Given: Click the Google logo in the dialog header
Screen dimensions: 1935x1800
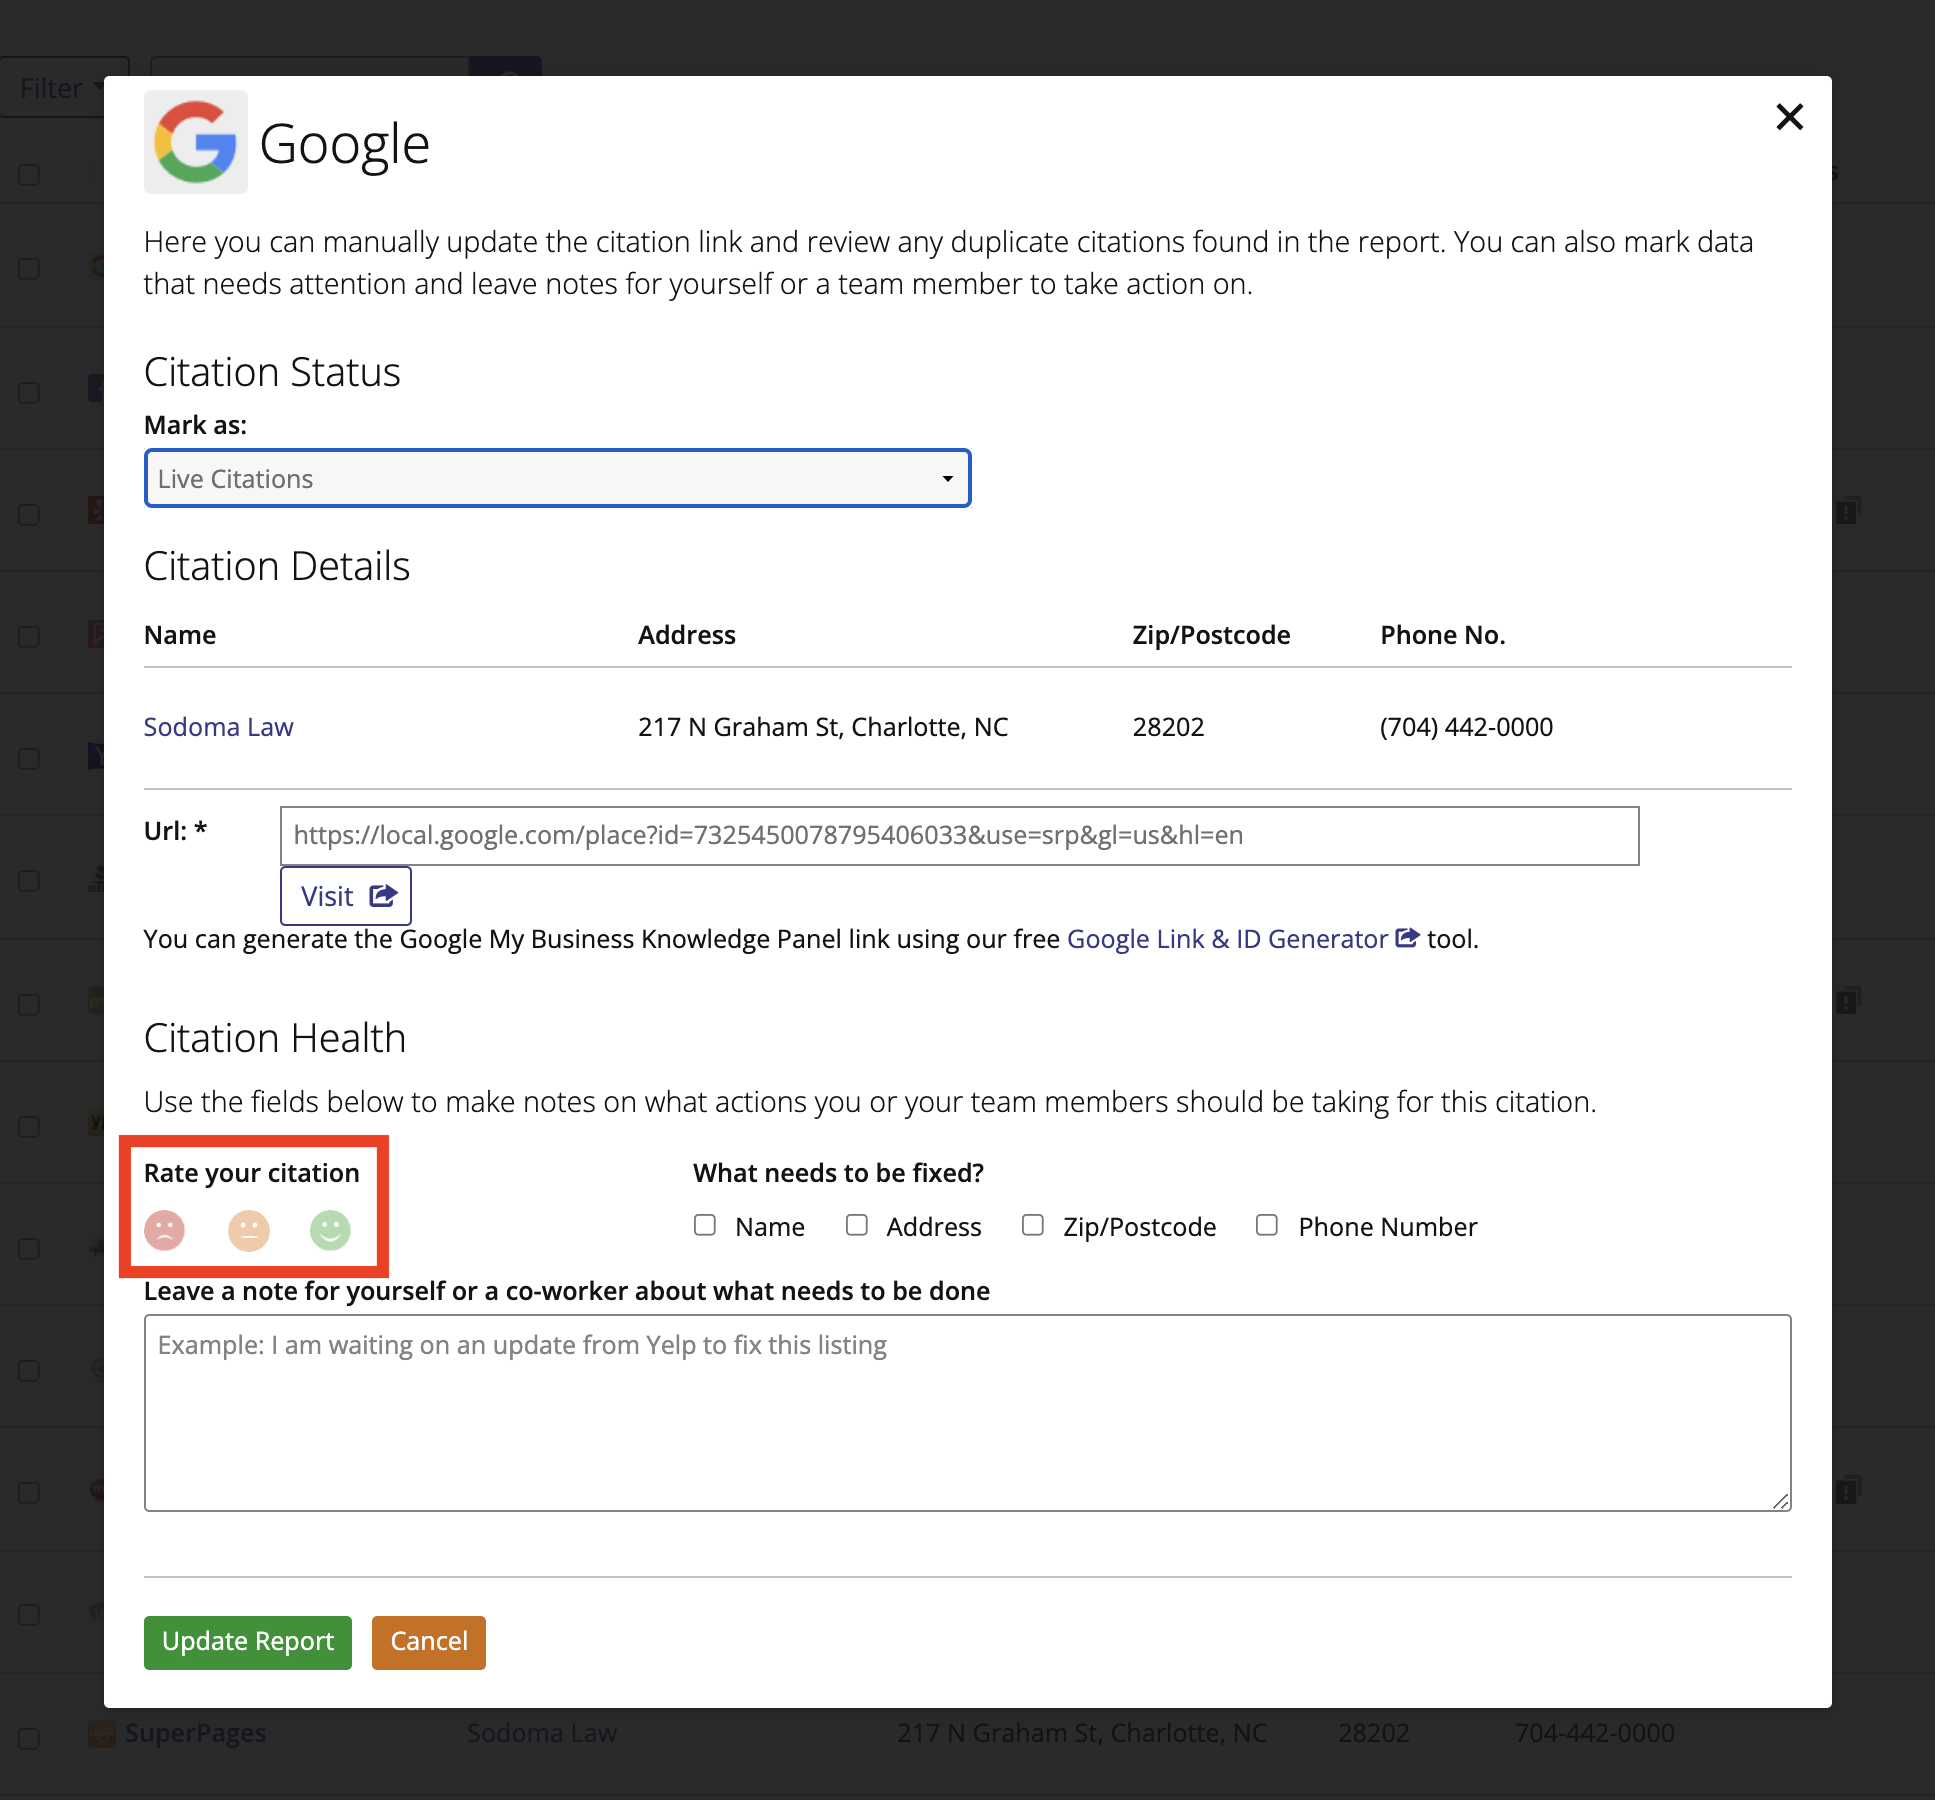Looking at the screenshot, I should [x=196, y=142].
